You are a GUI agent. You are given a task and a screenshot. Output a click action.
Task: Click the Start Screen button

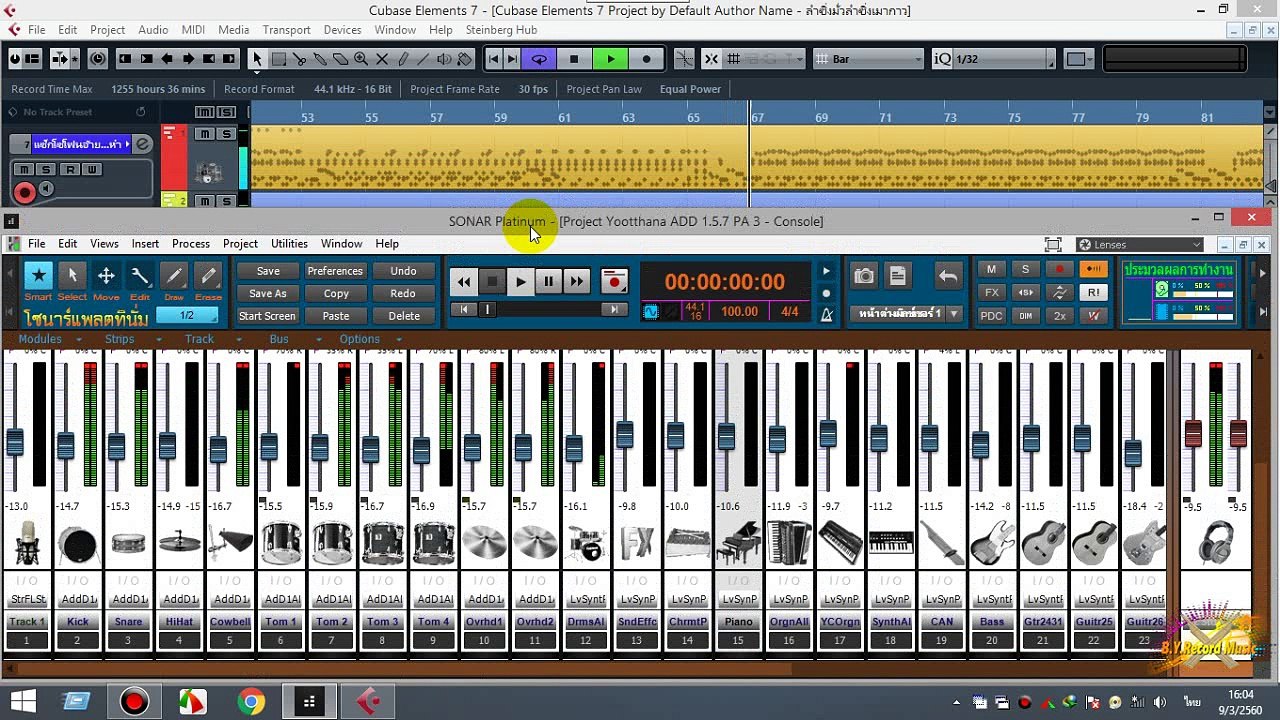(267, 316)
